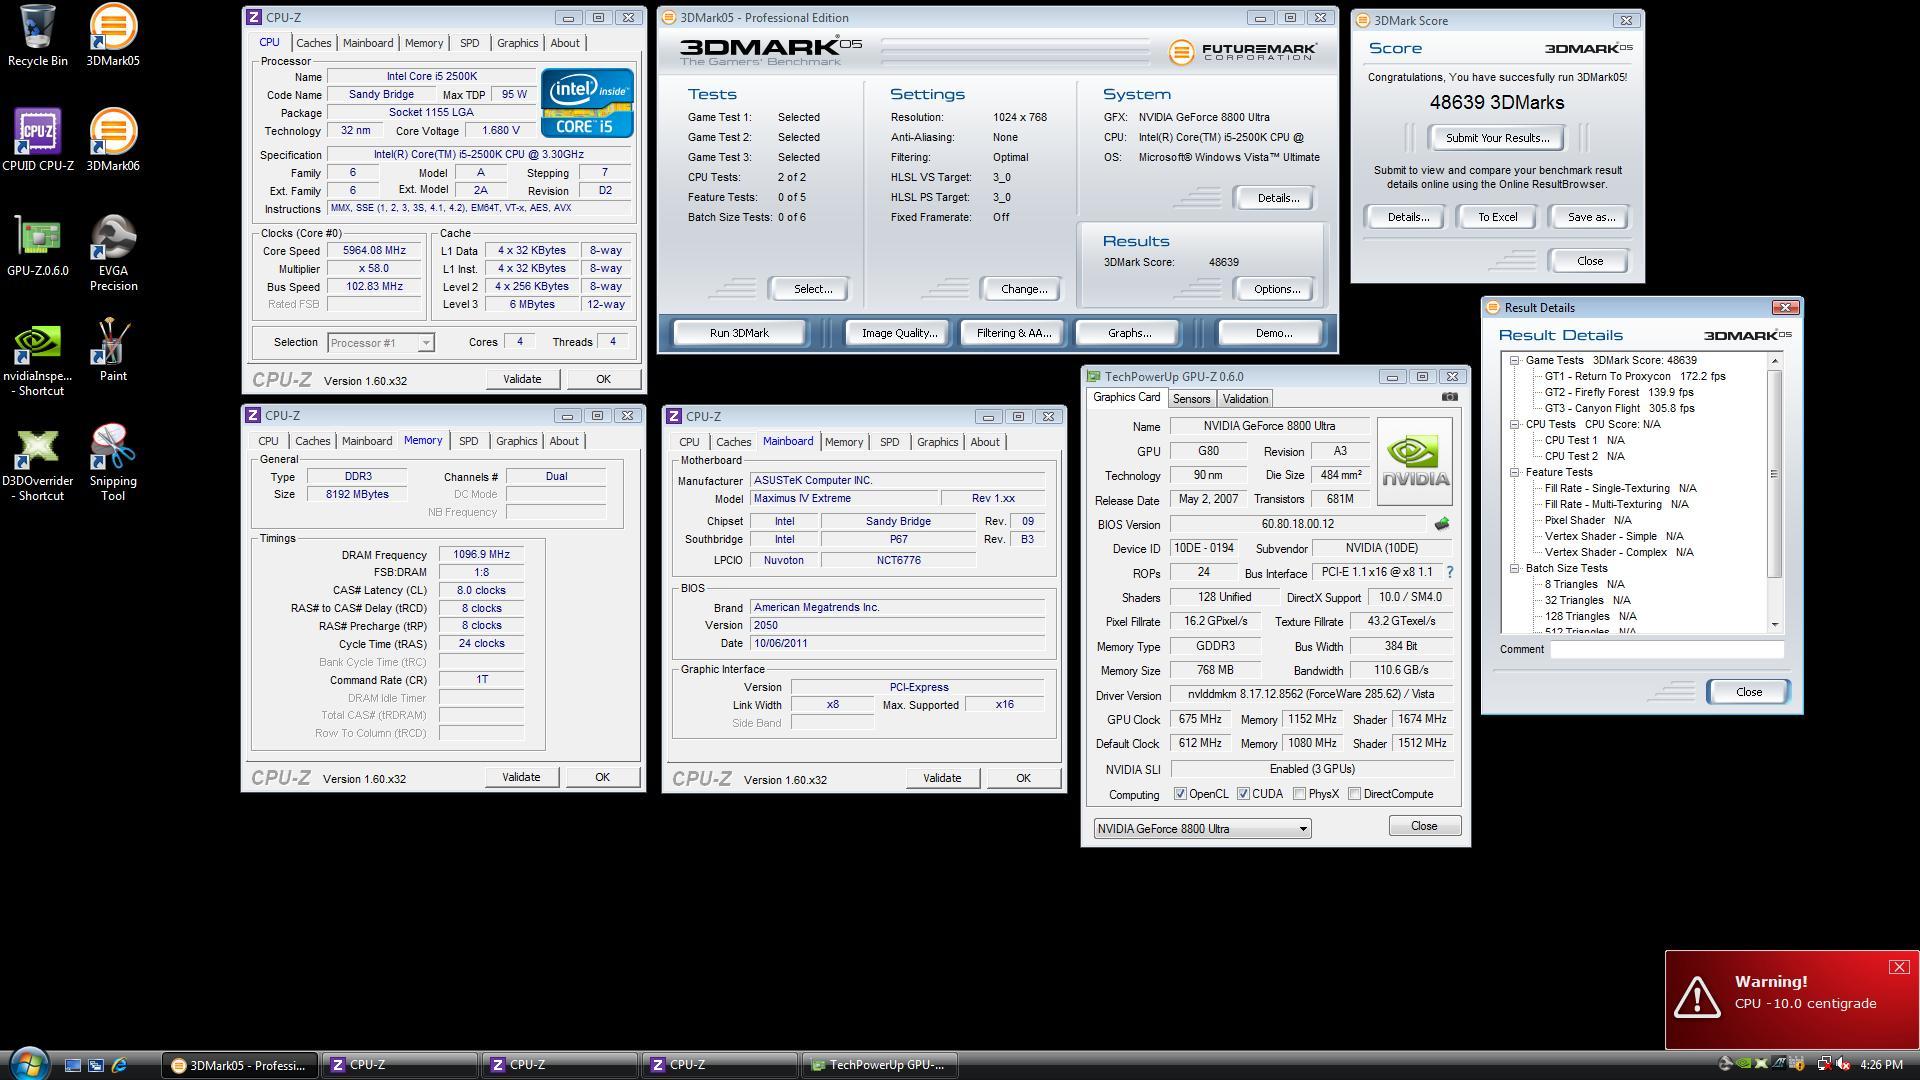Toggle the CUDA checkbox in GPU-Z
This screenshot has width=1920, height=1080.
point(1243,794)
